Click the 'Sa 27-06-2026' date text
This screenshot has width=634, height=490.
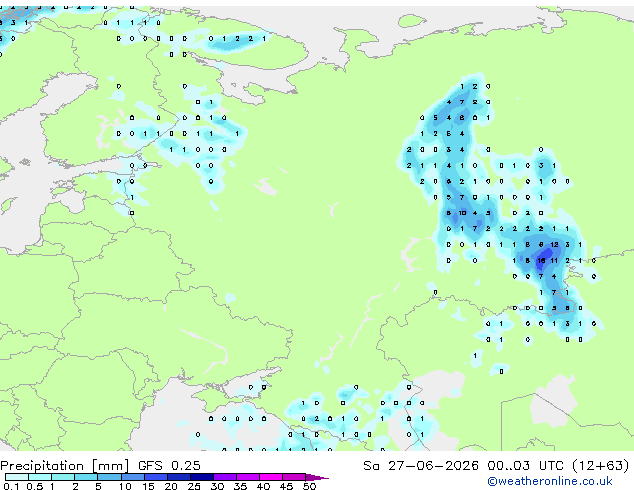421,466
